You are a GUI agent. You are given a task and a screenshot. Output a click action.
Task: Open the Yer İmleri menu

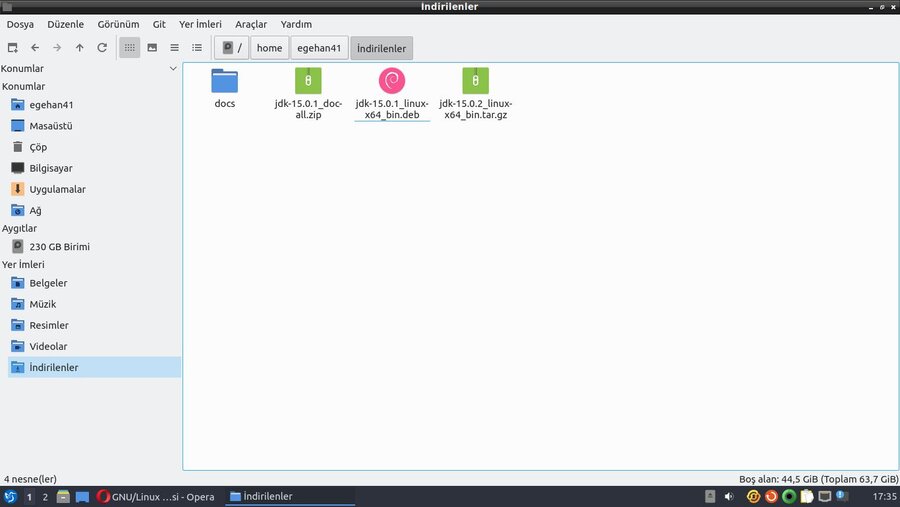(200, 24)
